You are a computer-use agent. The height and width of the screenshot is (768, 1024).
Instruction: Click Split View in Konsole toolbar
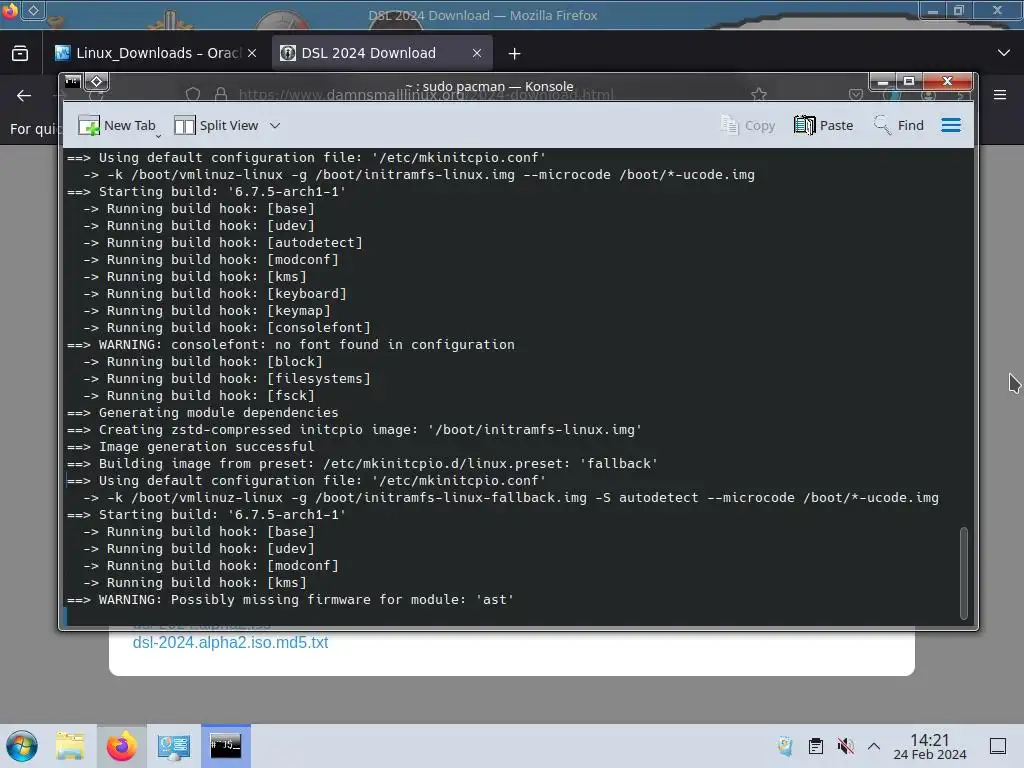(x=217, y=125)
